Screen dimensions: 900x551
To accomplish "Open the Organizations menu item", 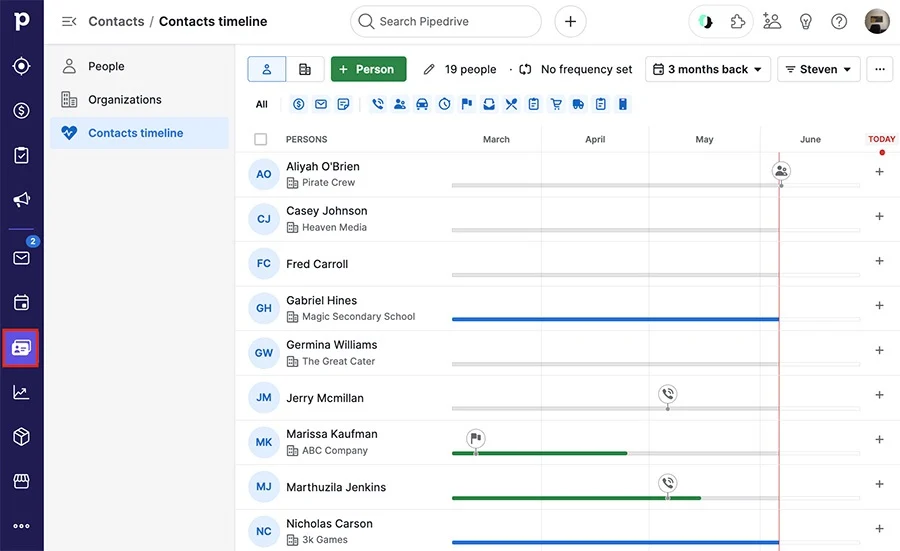I will click(x=139, y=100).
